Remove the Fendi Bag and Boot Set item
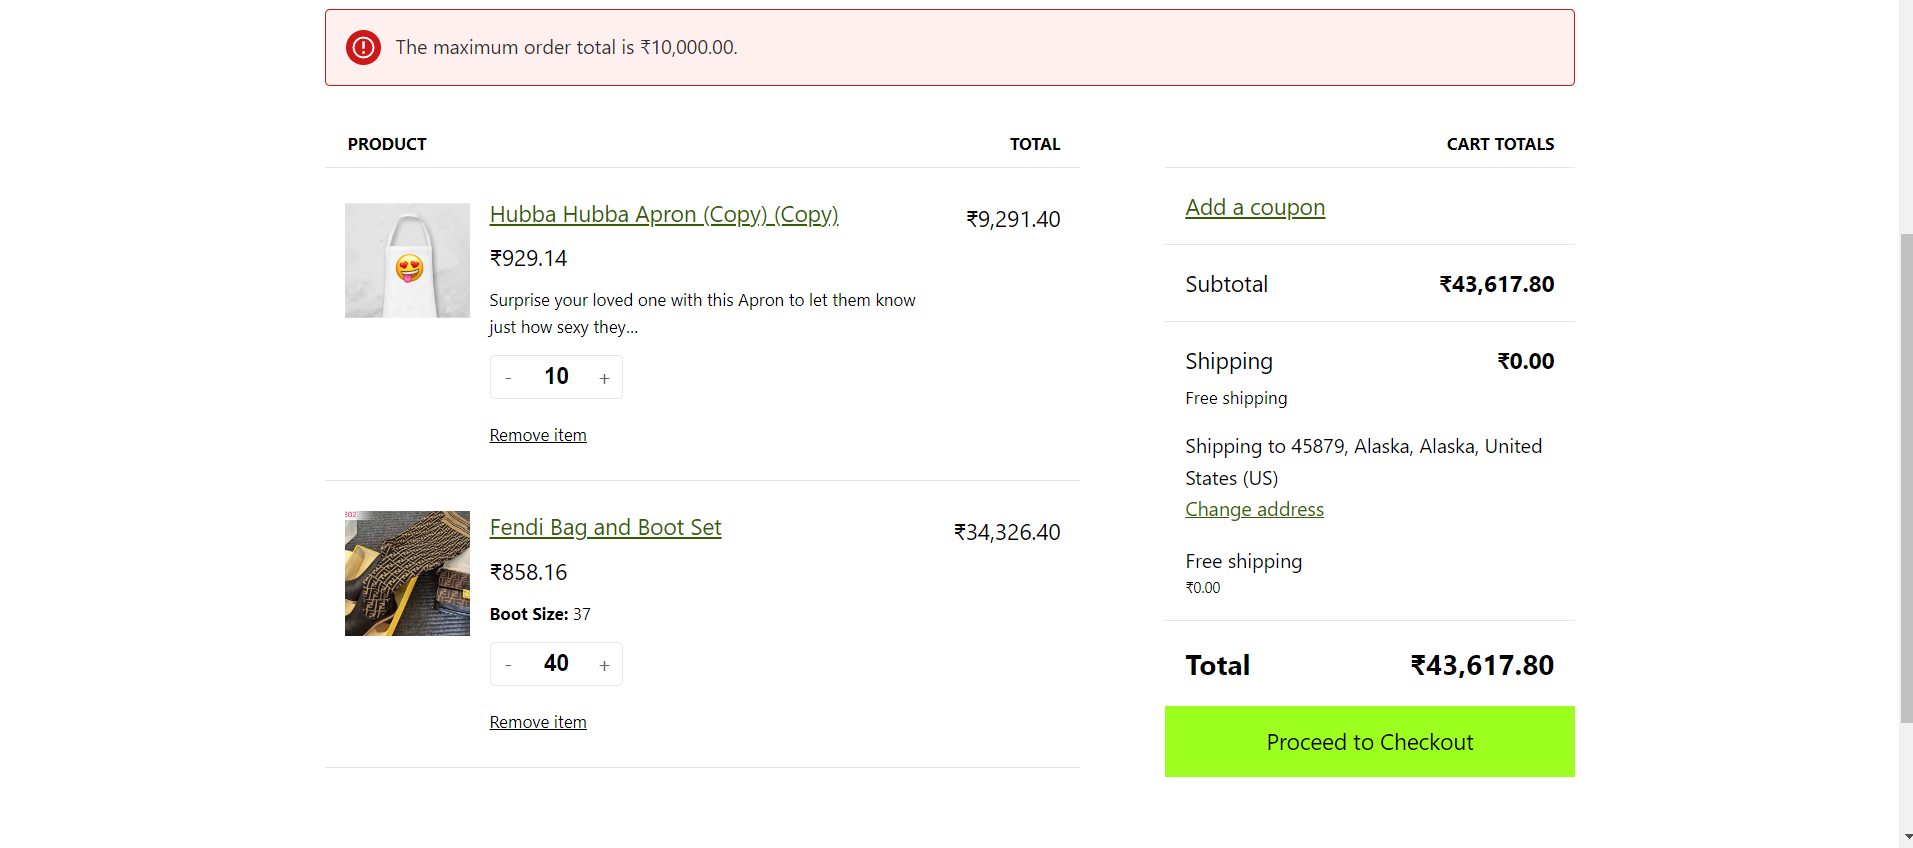 538,722
